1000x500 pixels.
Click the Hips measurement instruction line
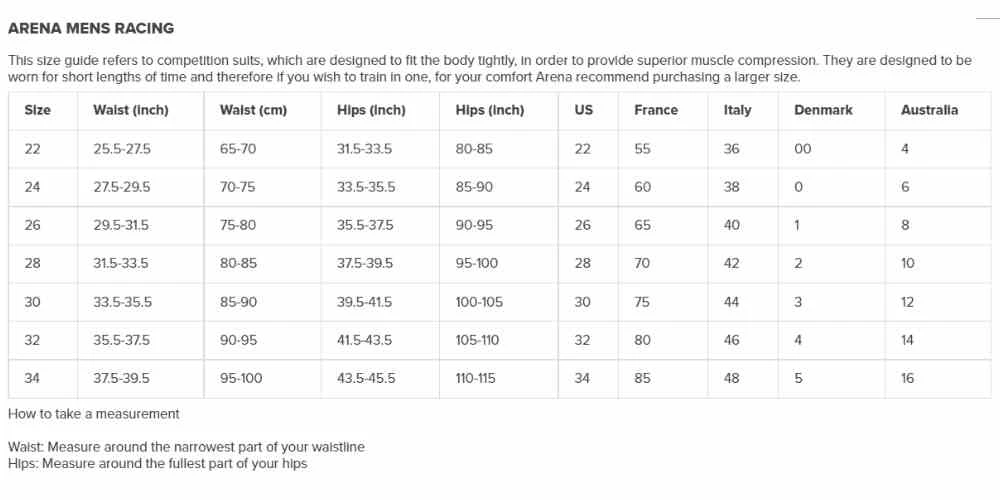click(x=157, y=464)
